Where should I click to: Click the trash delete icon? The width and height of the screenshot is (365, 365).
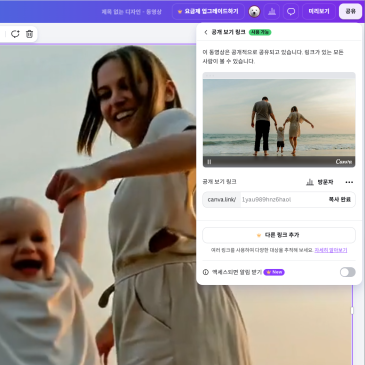pos(29,34)
